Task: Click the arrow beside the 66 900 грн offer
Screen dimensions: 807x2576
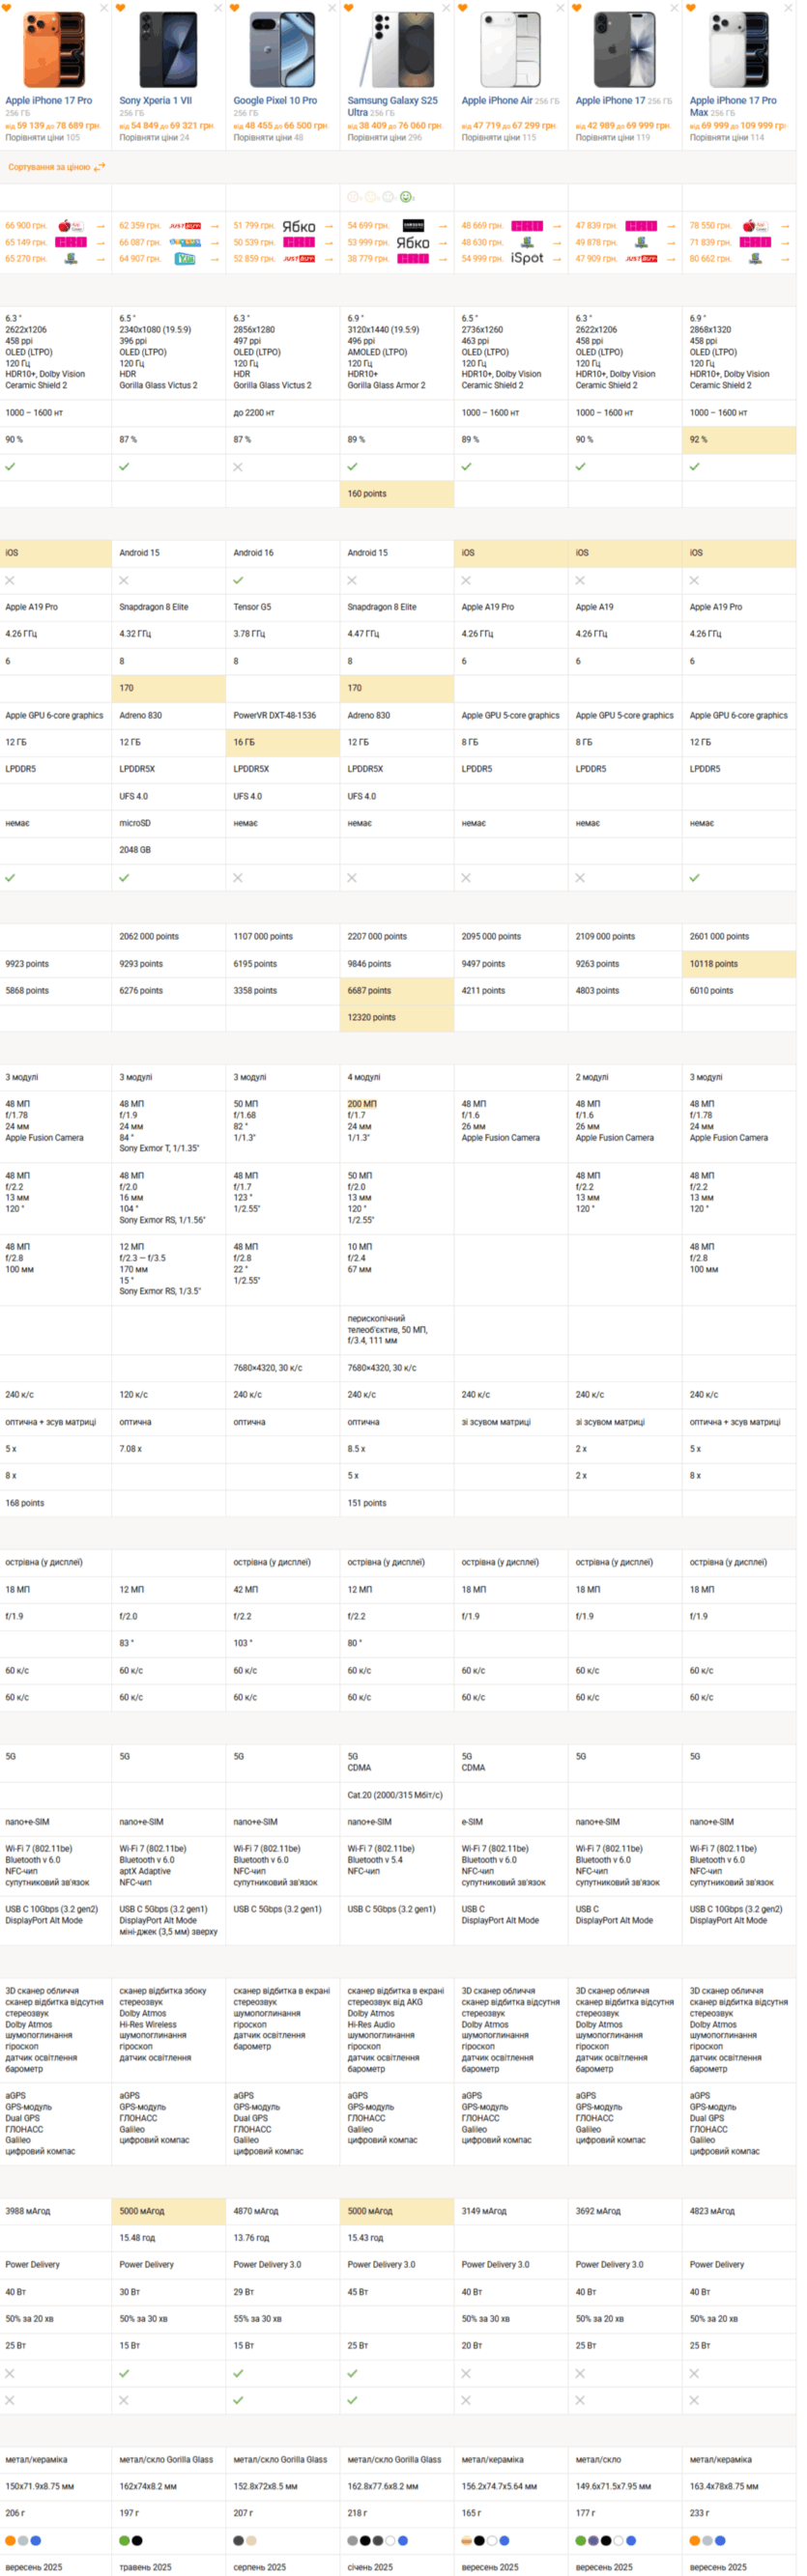Action: point(100,226)
